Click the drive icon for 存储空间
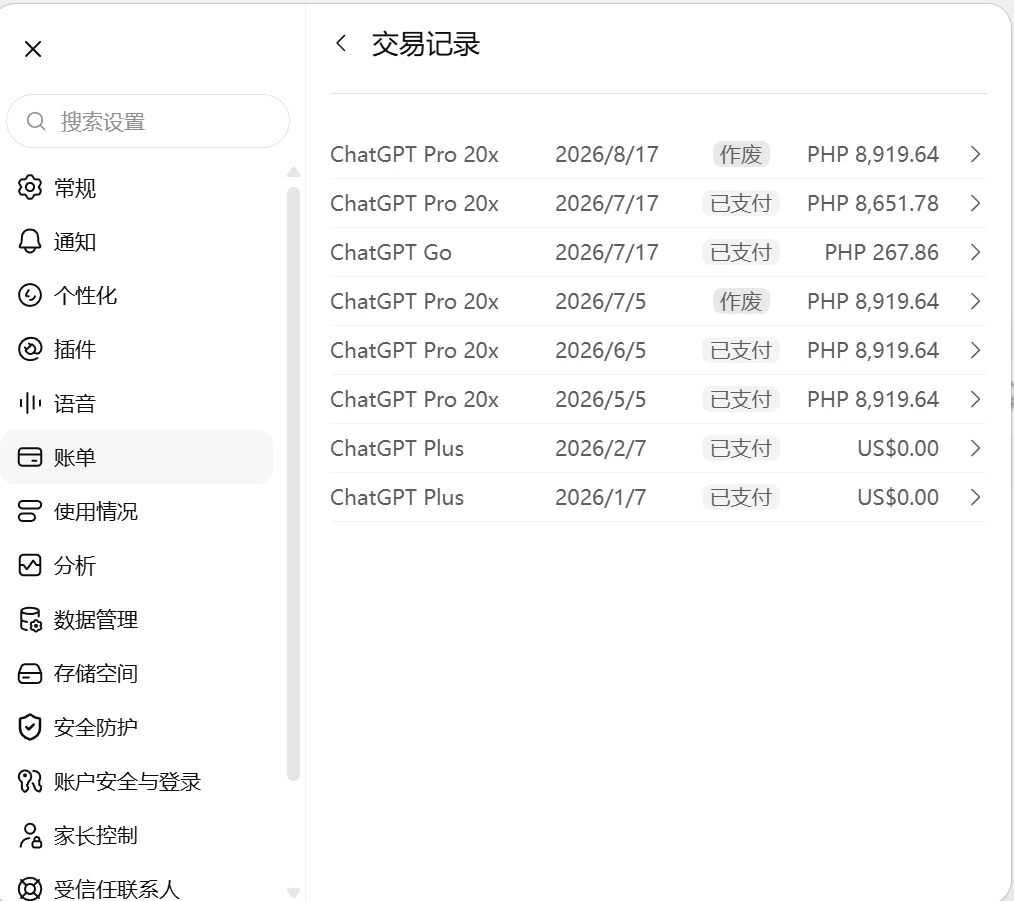Screen dimensions: 1014x901 [30, 673]
